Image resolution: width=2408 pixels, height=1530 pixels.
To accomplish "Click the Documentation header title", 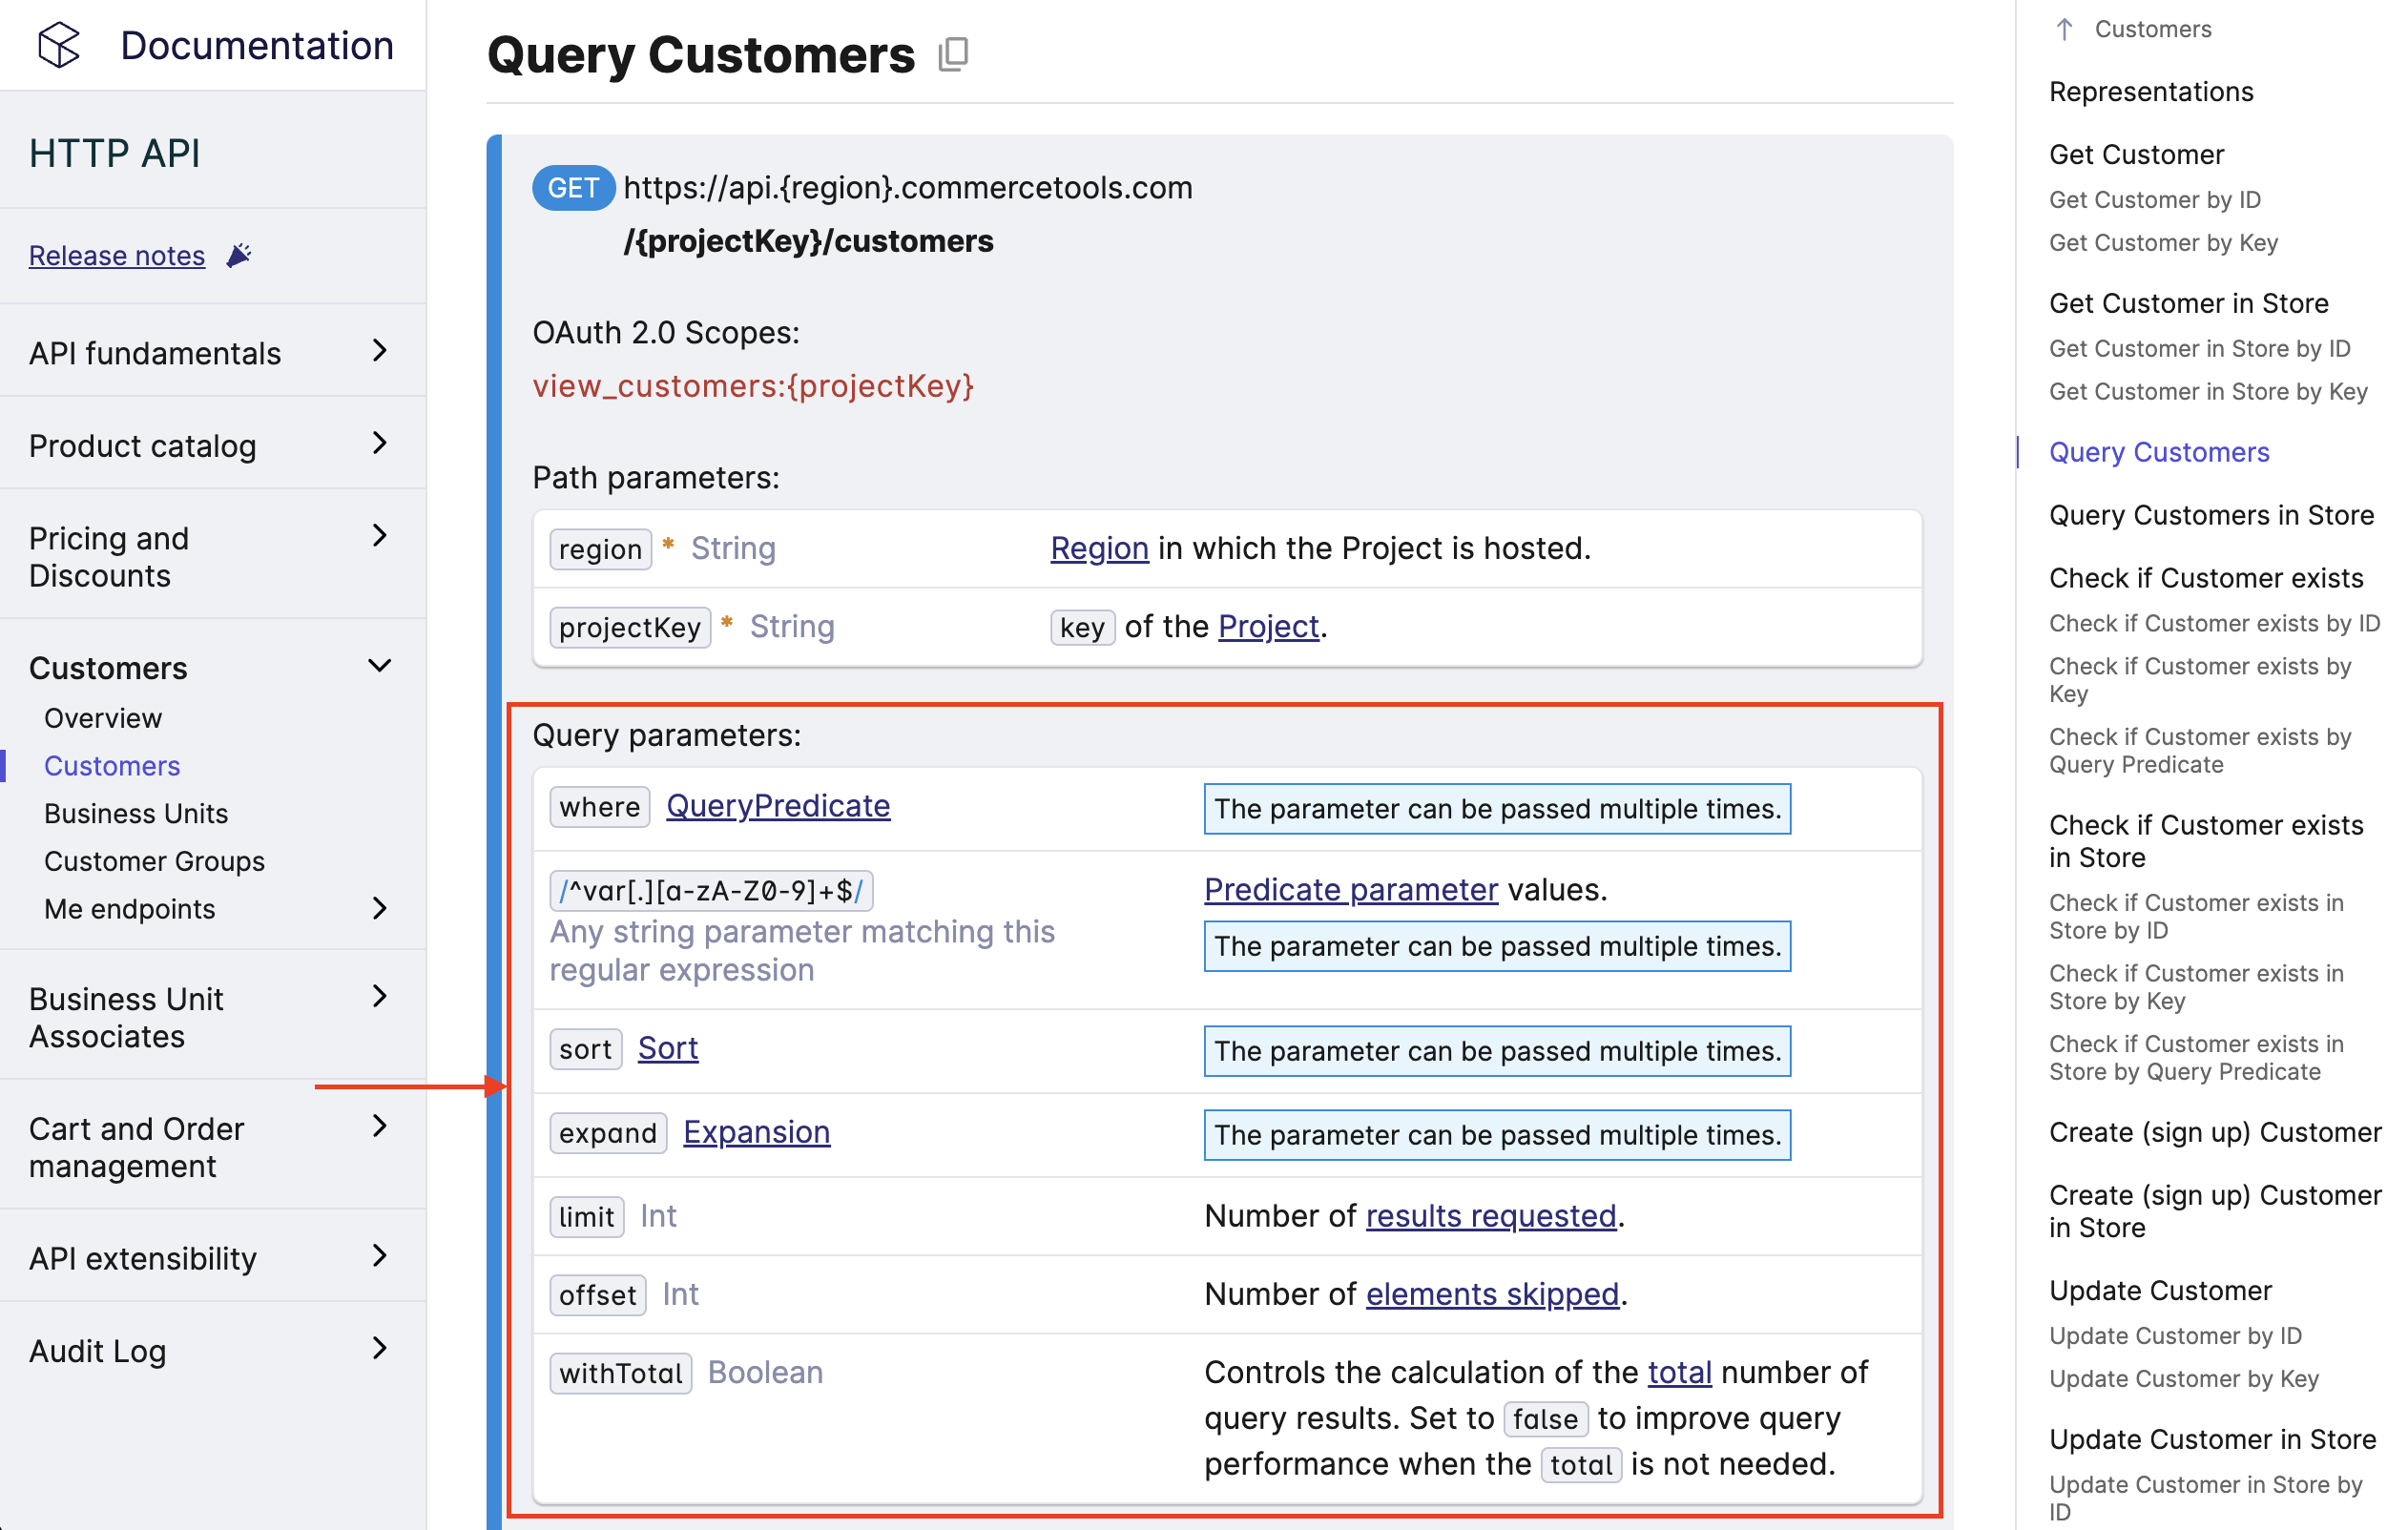I will click(257, 45).
